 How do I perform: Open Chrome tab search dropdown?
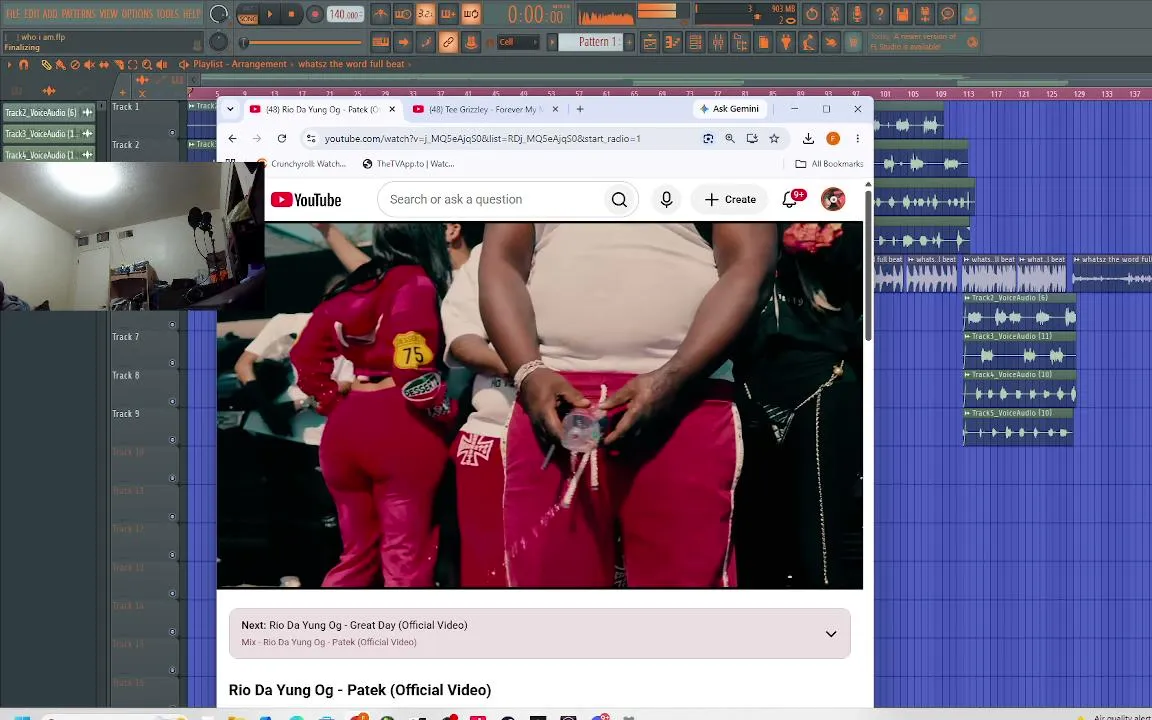[230, 109]
